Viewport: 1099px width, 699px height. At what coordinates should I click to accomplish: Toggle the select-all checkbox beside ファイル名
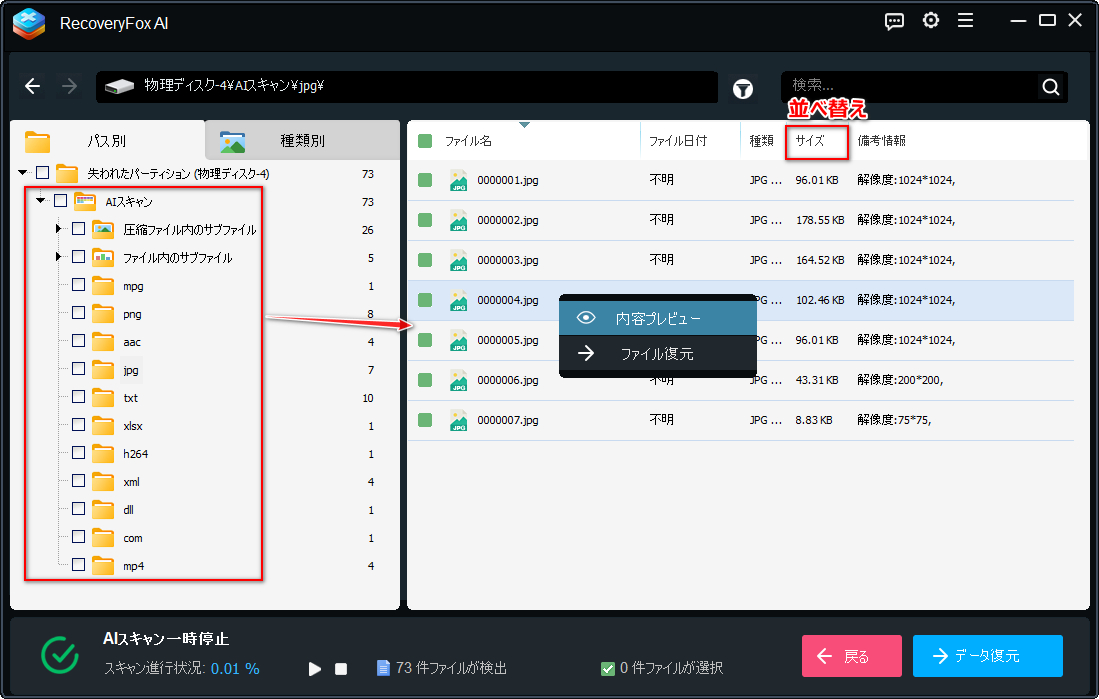pos(425,141)
